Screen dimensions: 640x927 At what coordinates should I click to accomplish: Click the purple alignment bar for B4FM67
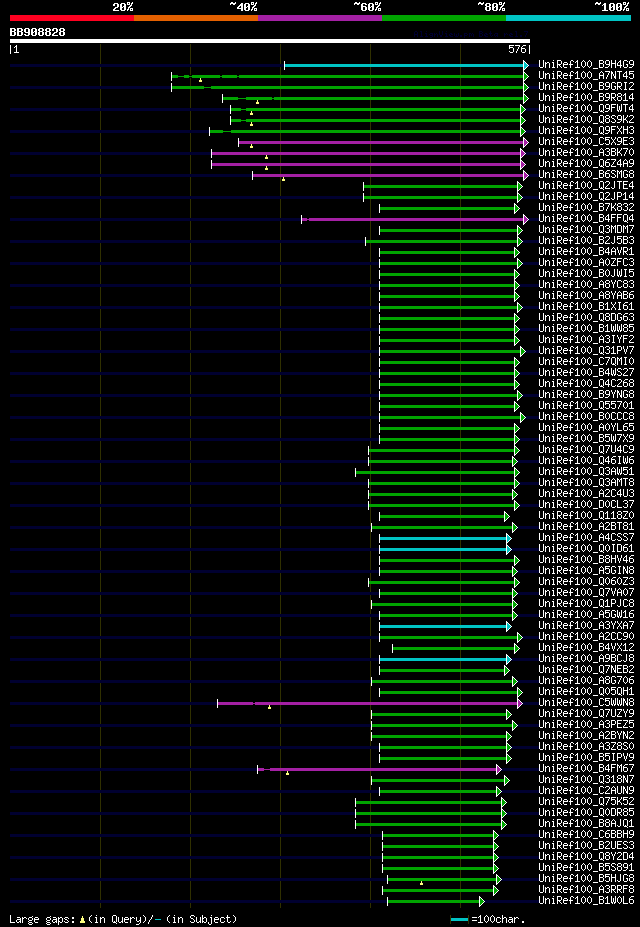click(377, 769)
